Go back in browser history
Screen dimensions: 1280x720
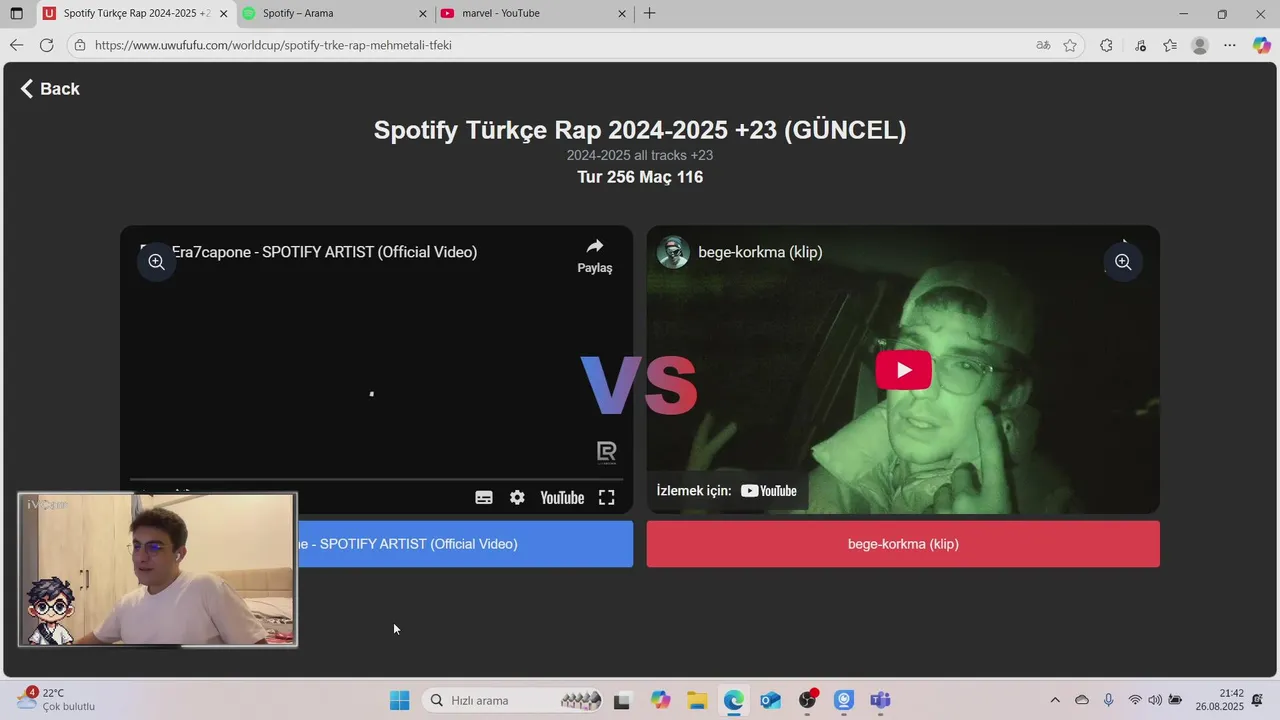[x=16, y=45]
